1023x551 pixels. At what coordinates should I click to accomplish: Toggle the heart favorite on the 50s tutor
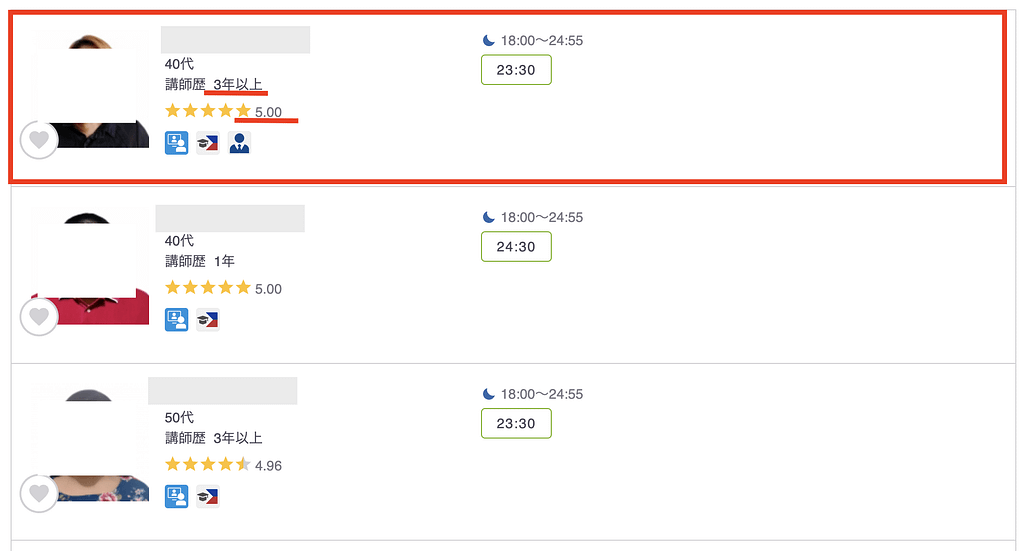39,493
